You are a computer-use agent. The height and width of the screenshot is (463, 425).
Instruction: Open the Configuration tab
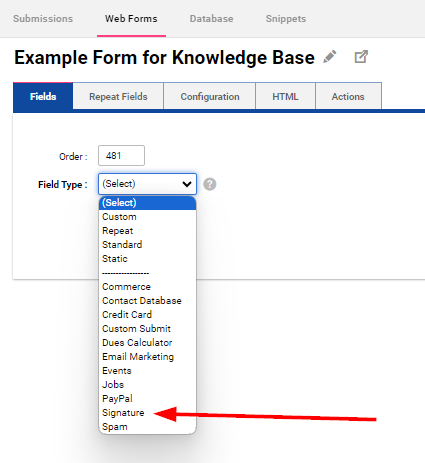pyautogui.click(x=210, y=96)
